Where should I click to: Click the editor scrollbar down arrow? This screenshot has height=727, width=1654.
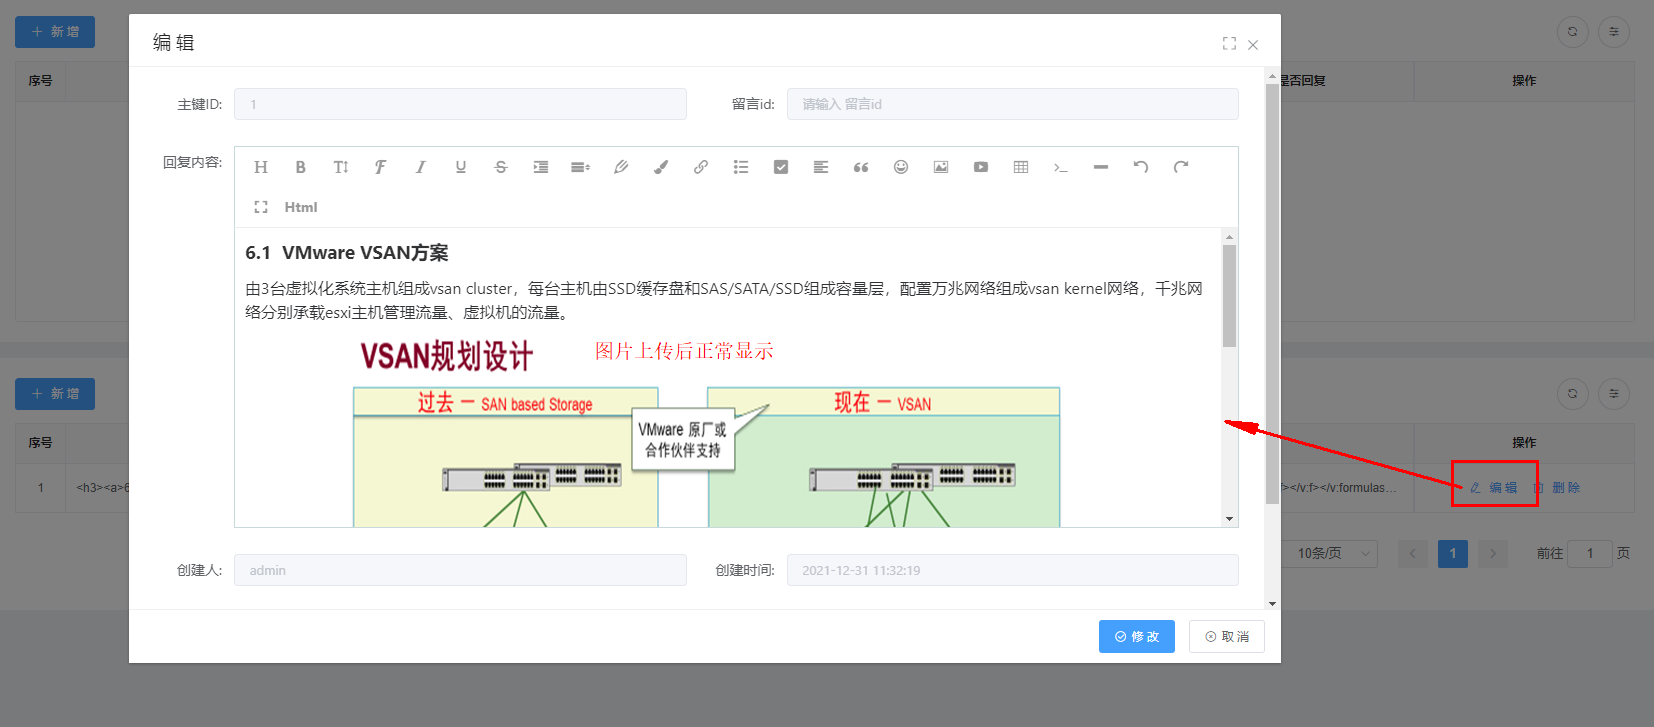(x=1230, y=519)
